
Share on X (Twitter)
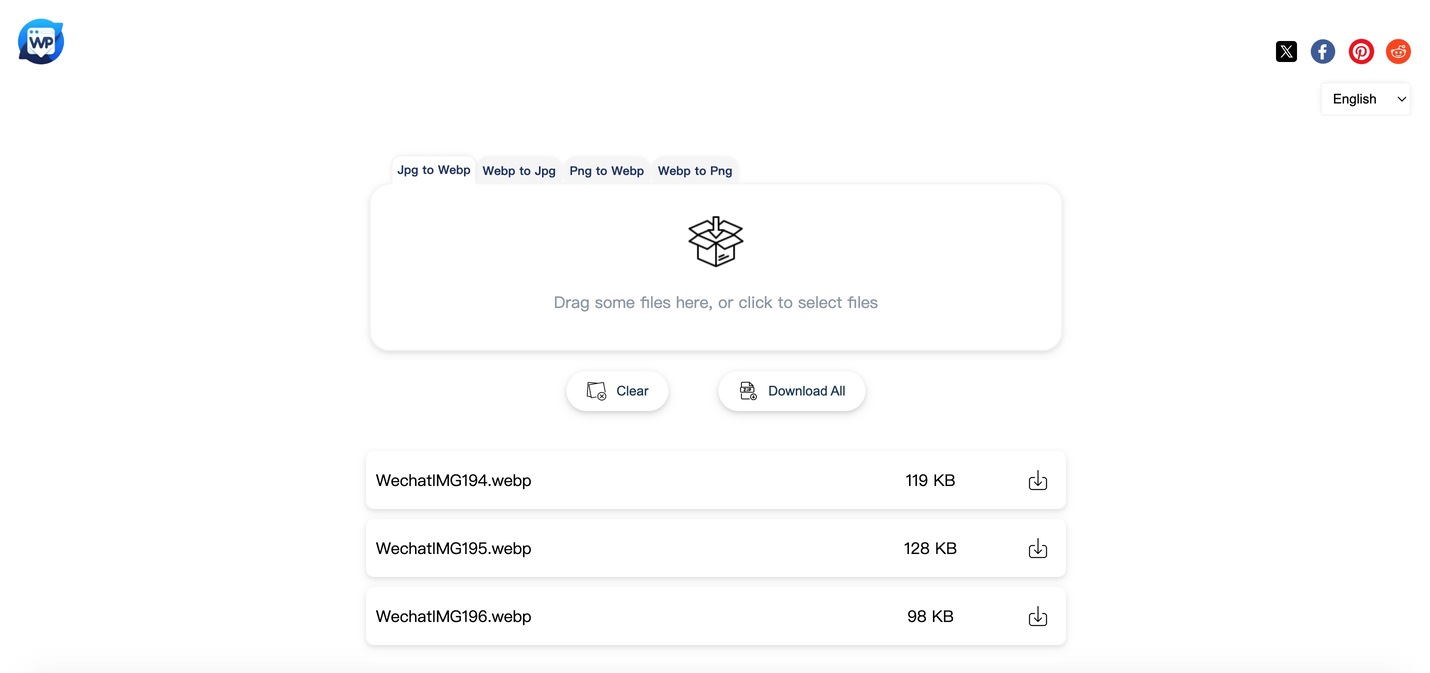click(x=1286, y=52)
